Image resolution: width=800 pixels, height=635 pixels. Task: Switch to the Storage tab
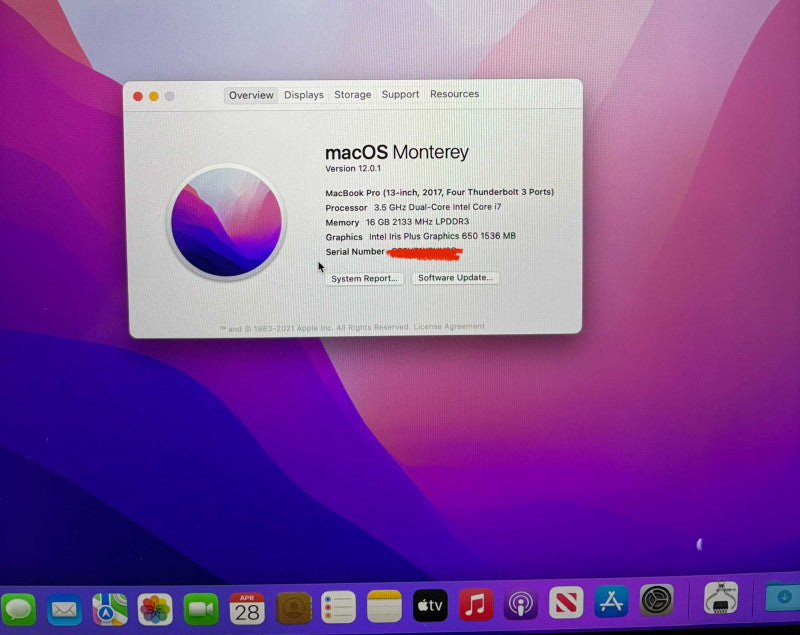tap(353, 95)
